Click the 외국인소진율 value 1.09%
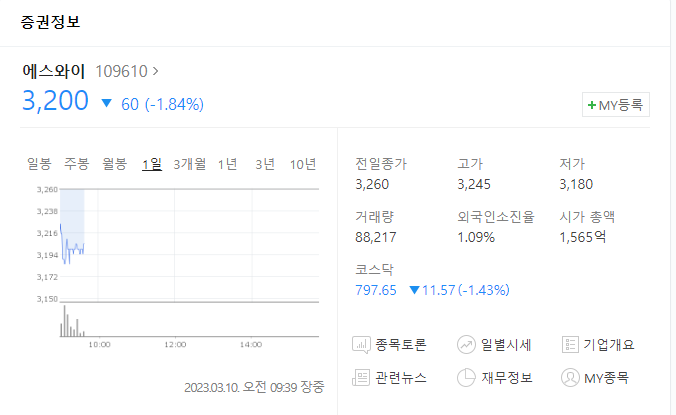The width and height of the screenshot is (676, 415). [x=476, y=237]
